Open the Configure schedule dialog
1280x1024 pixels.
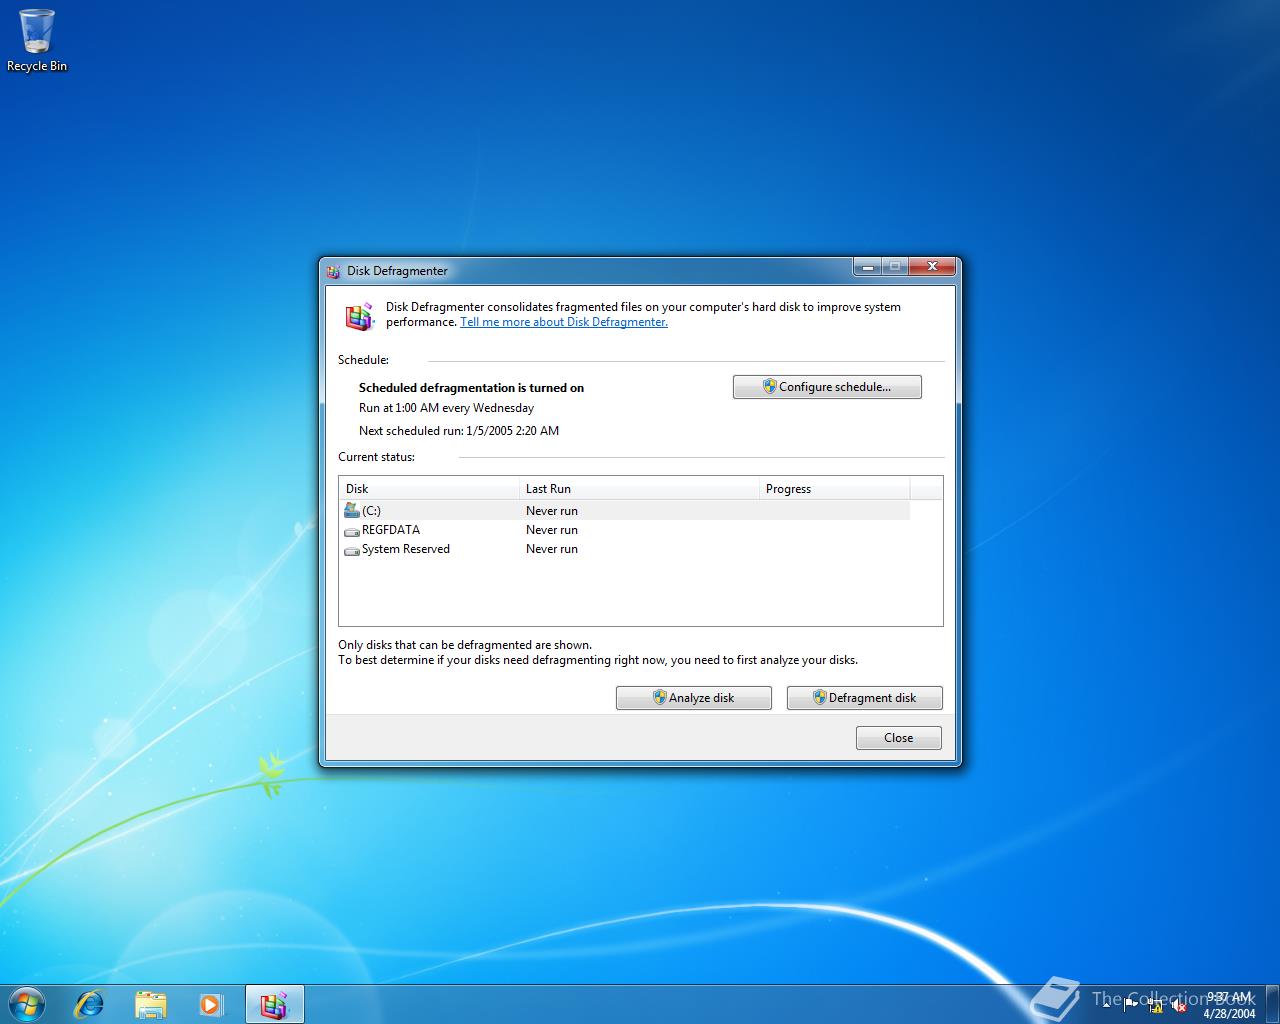827,387
